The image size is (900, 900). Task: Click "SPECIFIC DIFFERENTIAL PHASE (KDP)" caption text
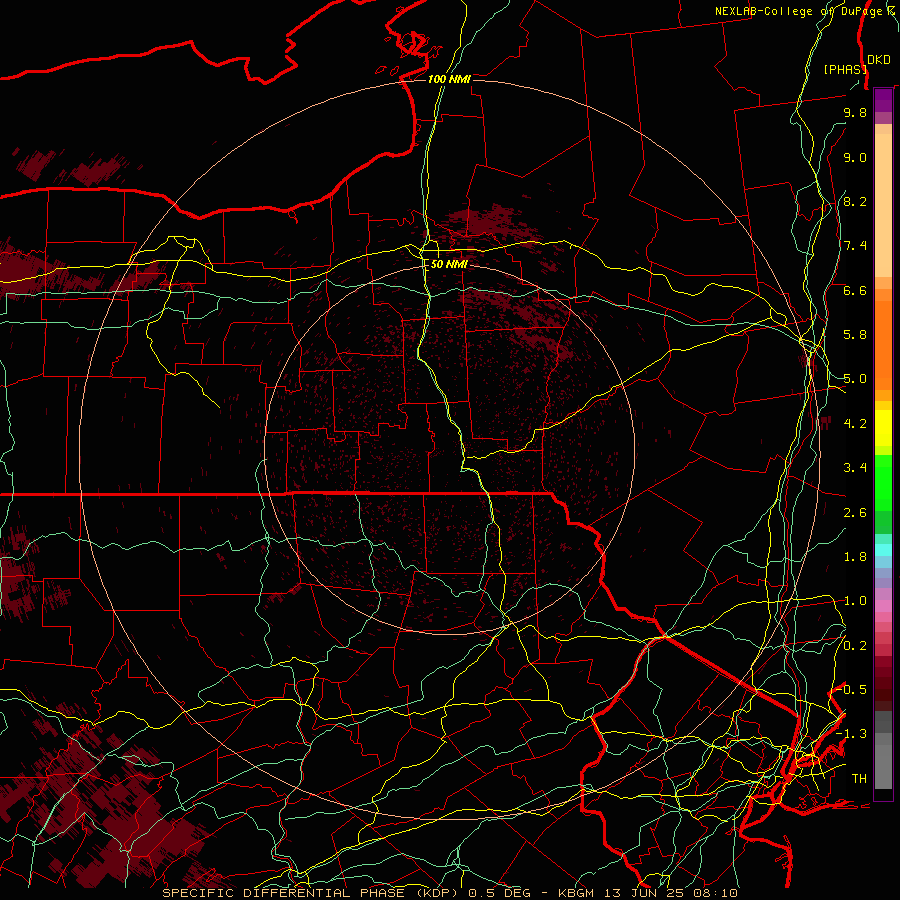312,893
